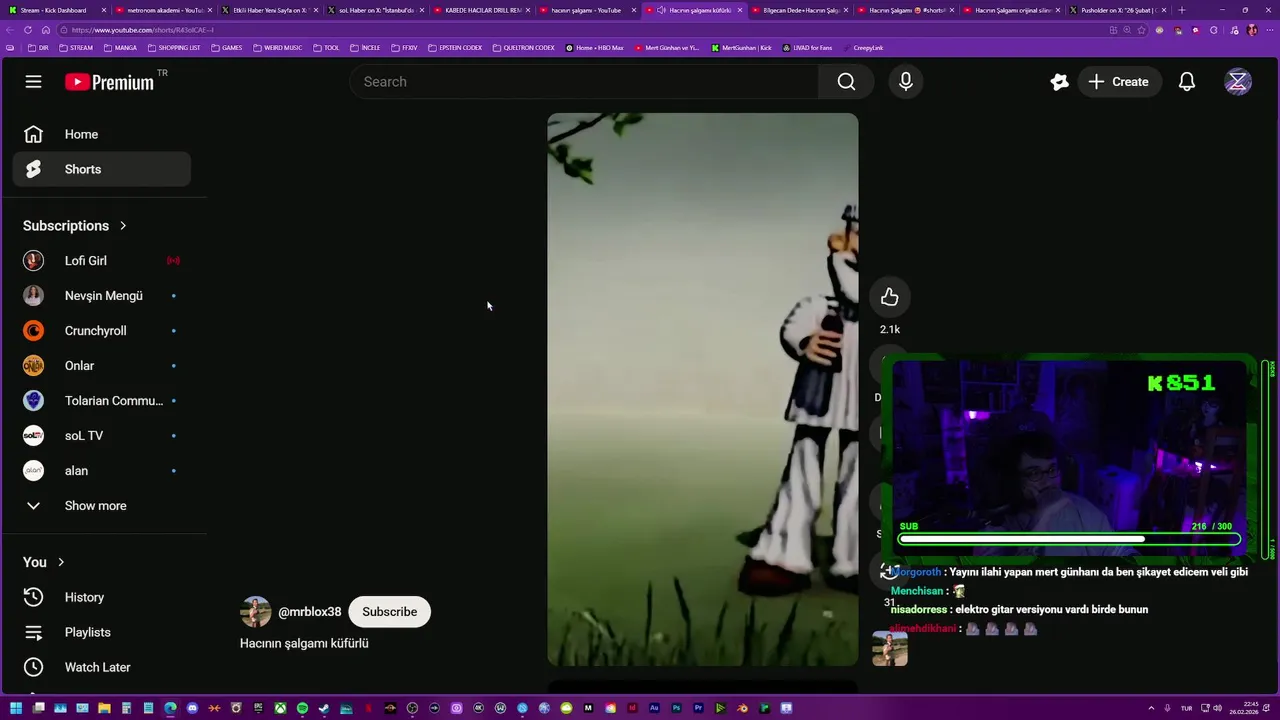Open the Crunchyroll subscription
Screen dimensions: 1280x720
(101, 331)
